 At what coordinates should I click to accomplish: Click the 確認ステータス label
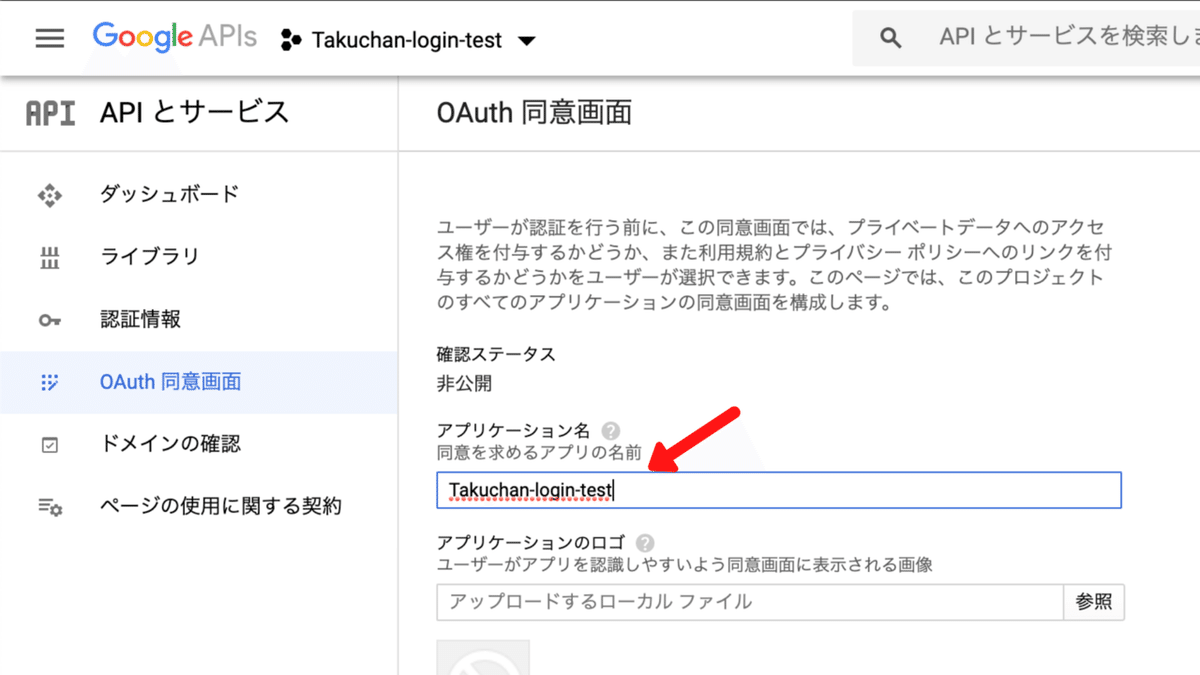coord(496,354)
